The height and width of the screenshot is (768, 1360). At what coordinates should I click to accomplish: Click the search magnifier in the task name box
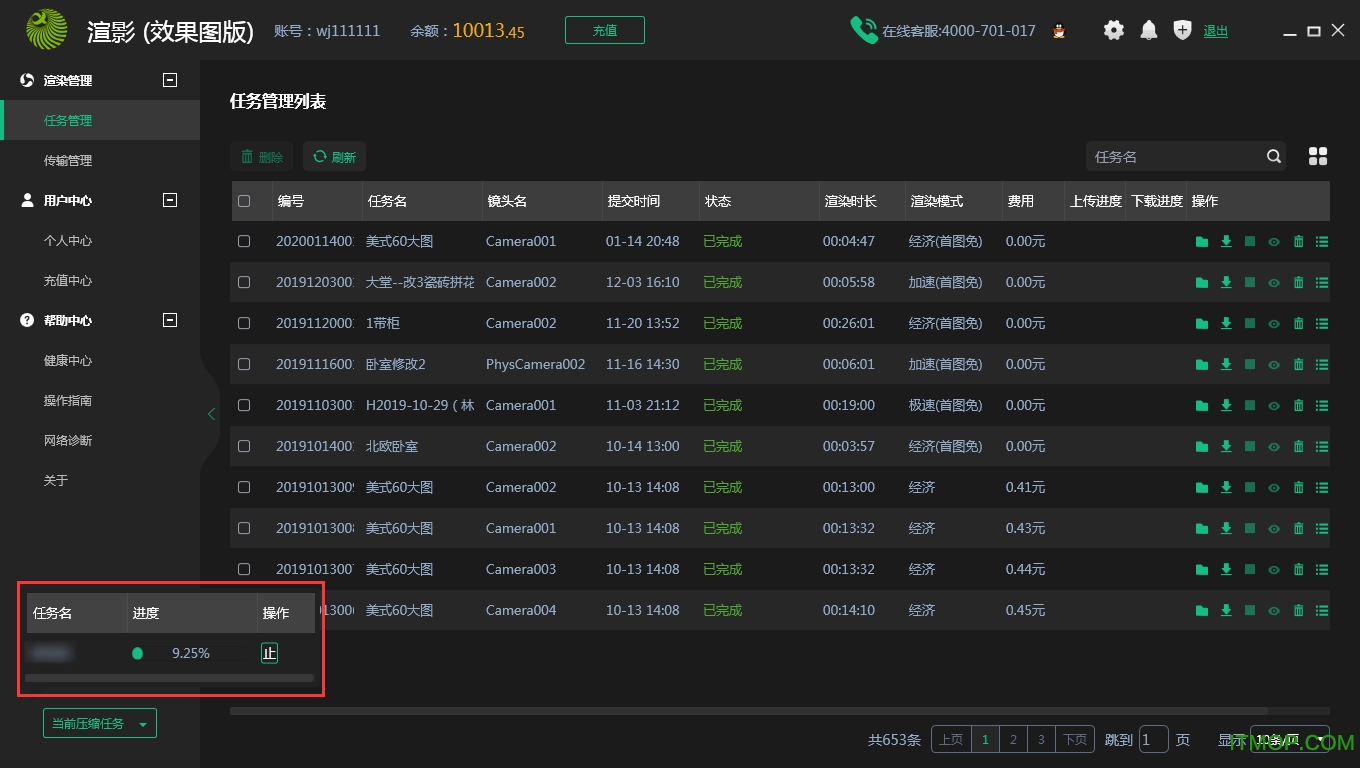pos(1274,157)
